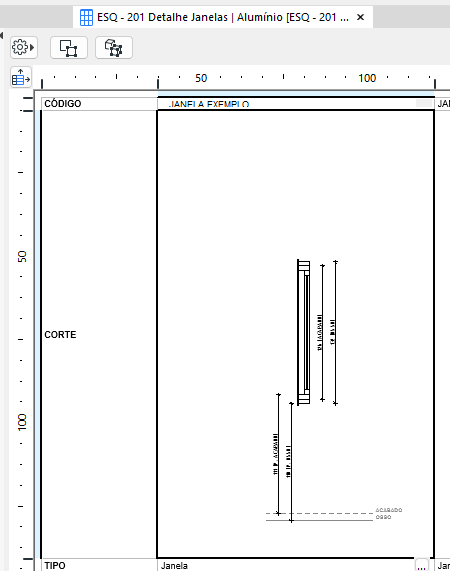Close the ESQ - 201 Detalhe Janelas tab

click(x=360, y=17)
